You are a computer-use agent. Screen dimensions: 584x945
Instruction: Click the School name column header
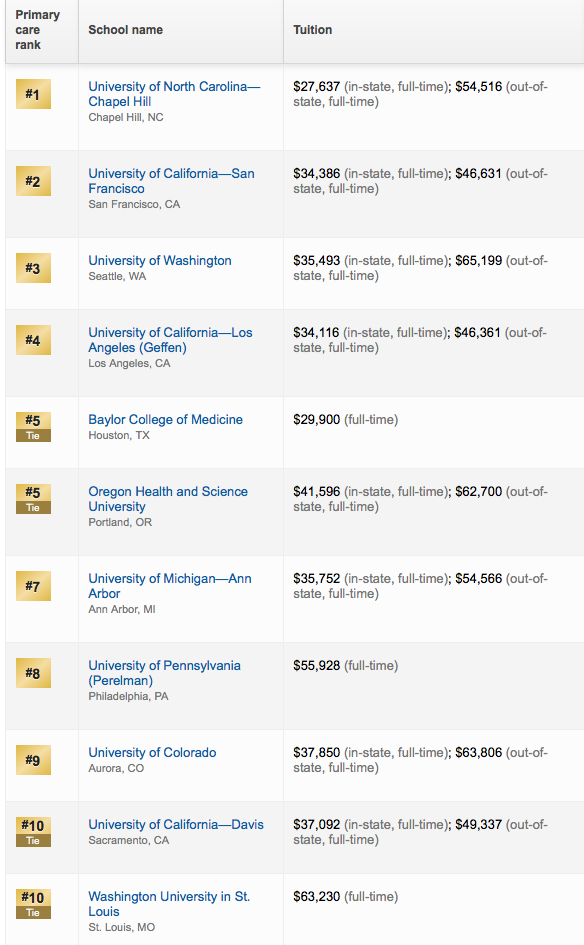pos(125,30)
